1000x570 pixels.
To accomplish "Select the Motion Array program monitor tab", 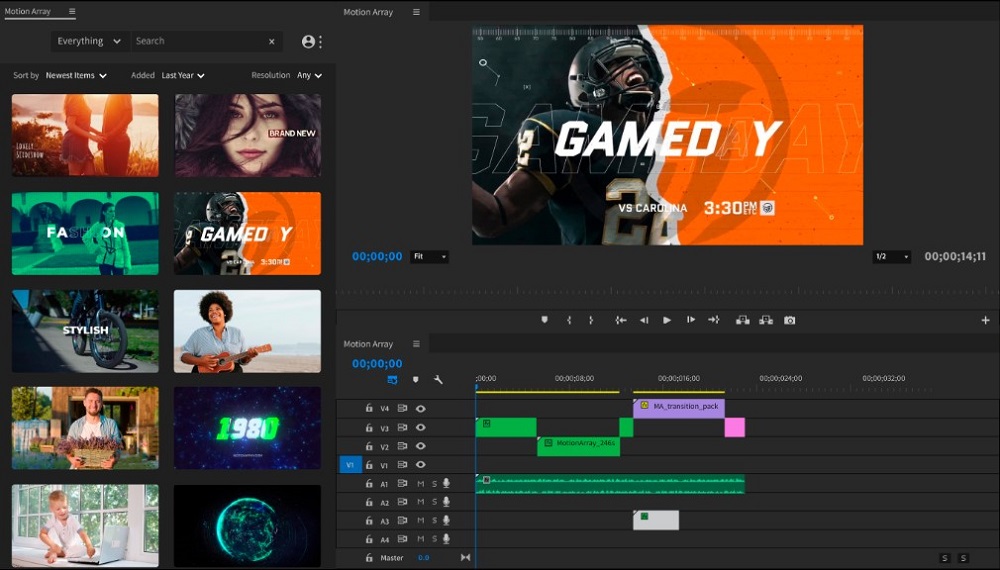I will [368, 11].
